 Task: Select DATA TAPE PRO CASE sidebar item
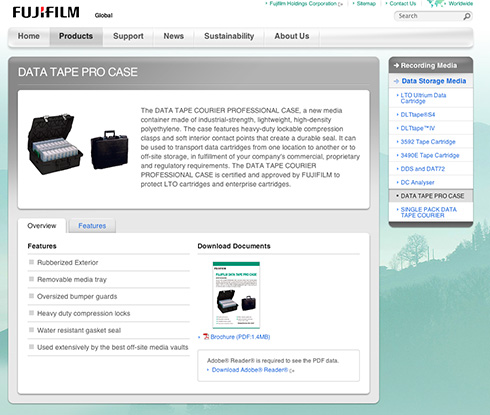click(x=431, y=196)
